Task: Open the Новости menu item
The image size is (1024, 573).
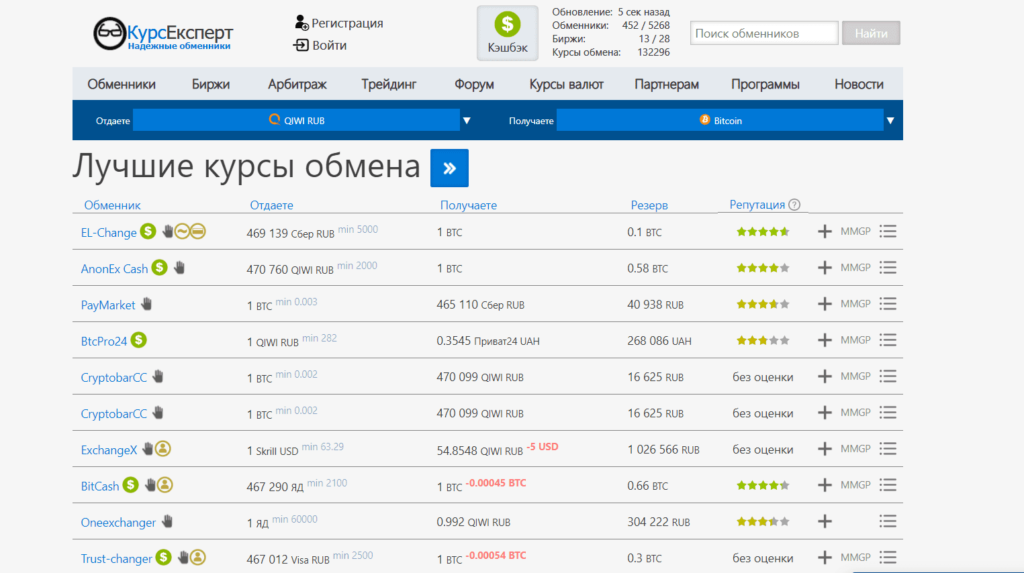Action: (859, 84)
